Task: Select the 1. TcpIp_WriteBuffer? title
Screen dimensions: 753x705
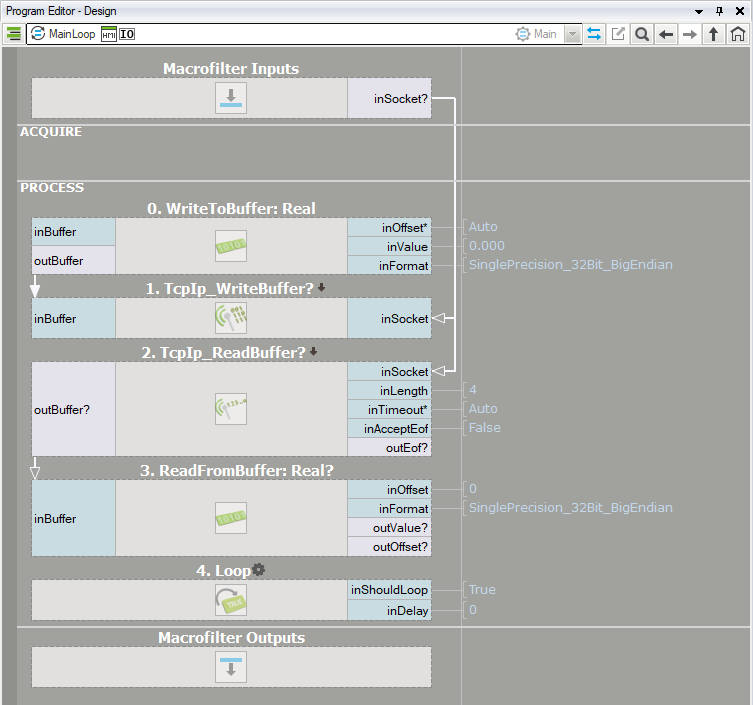Action: pos(230,289)
